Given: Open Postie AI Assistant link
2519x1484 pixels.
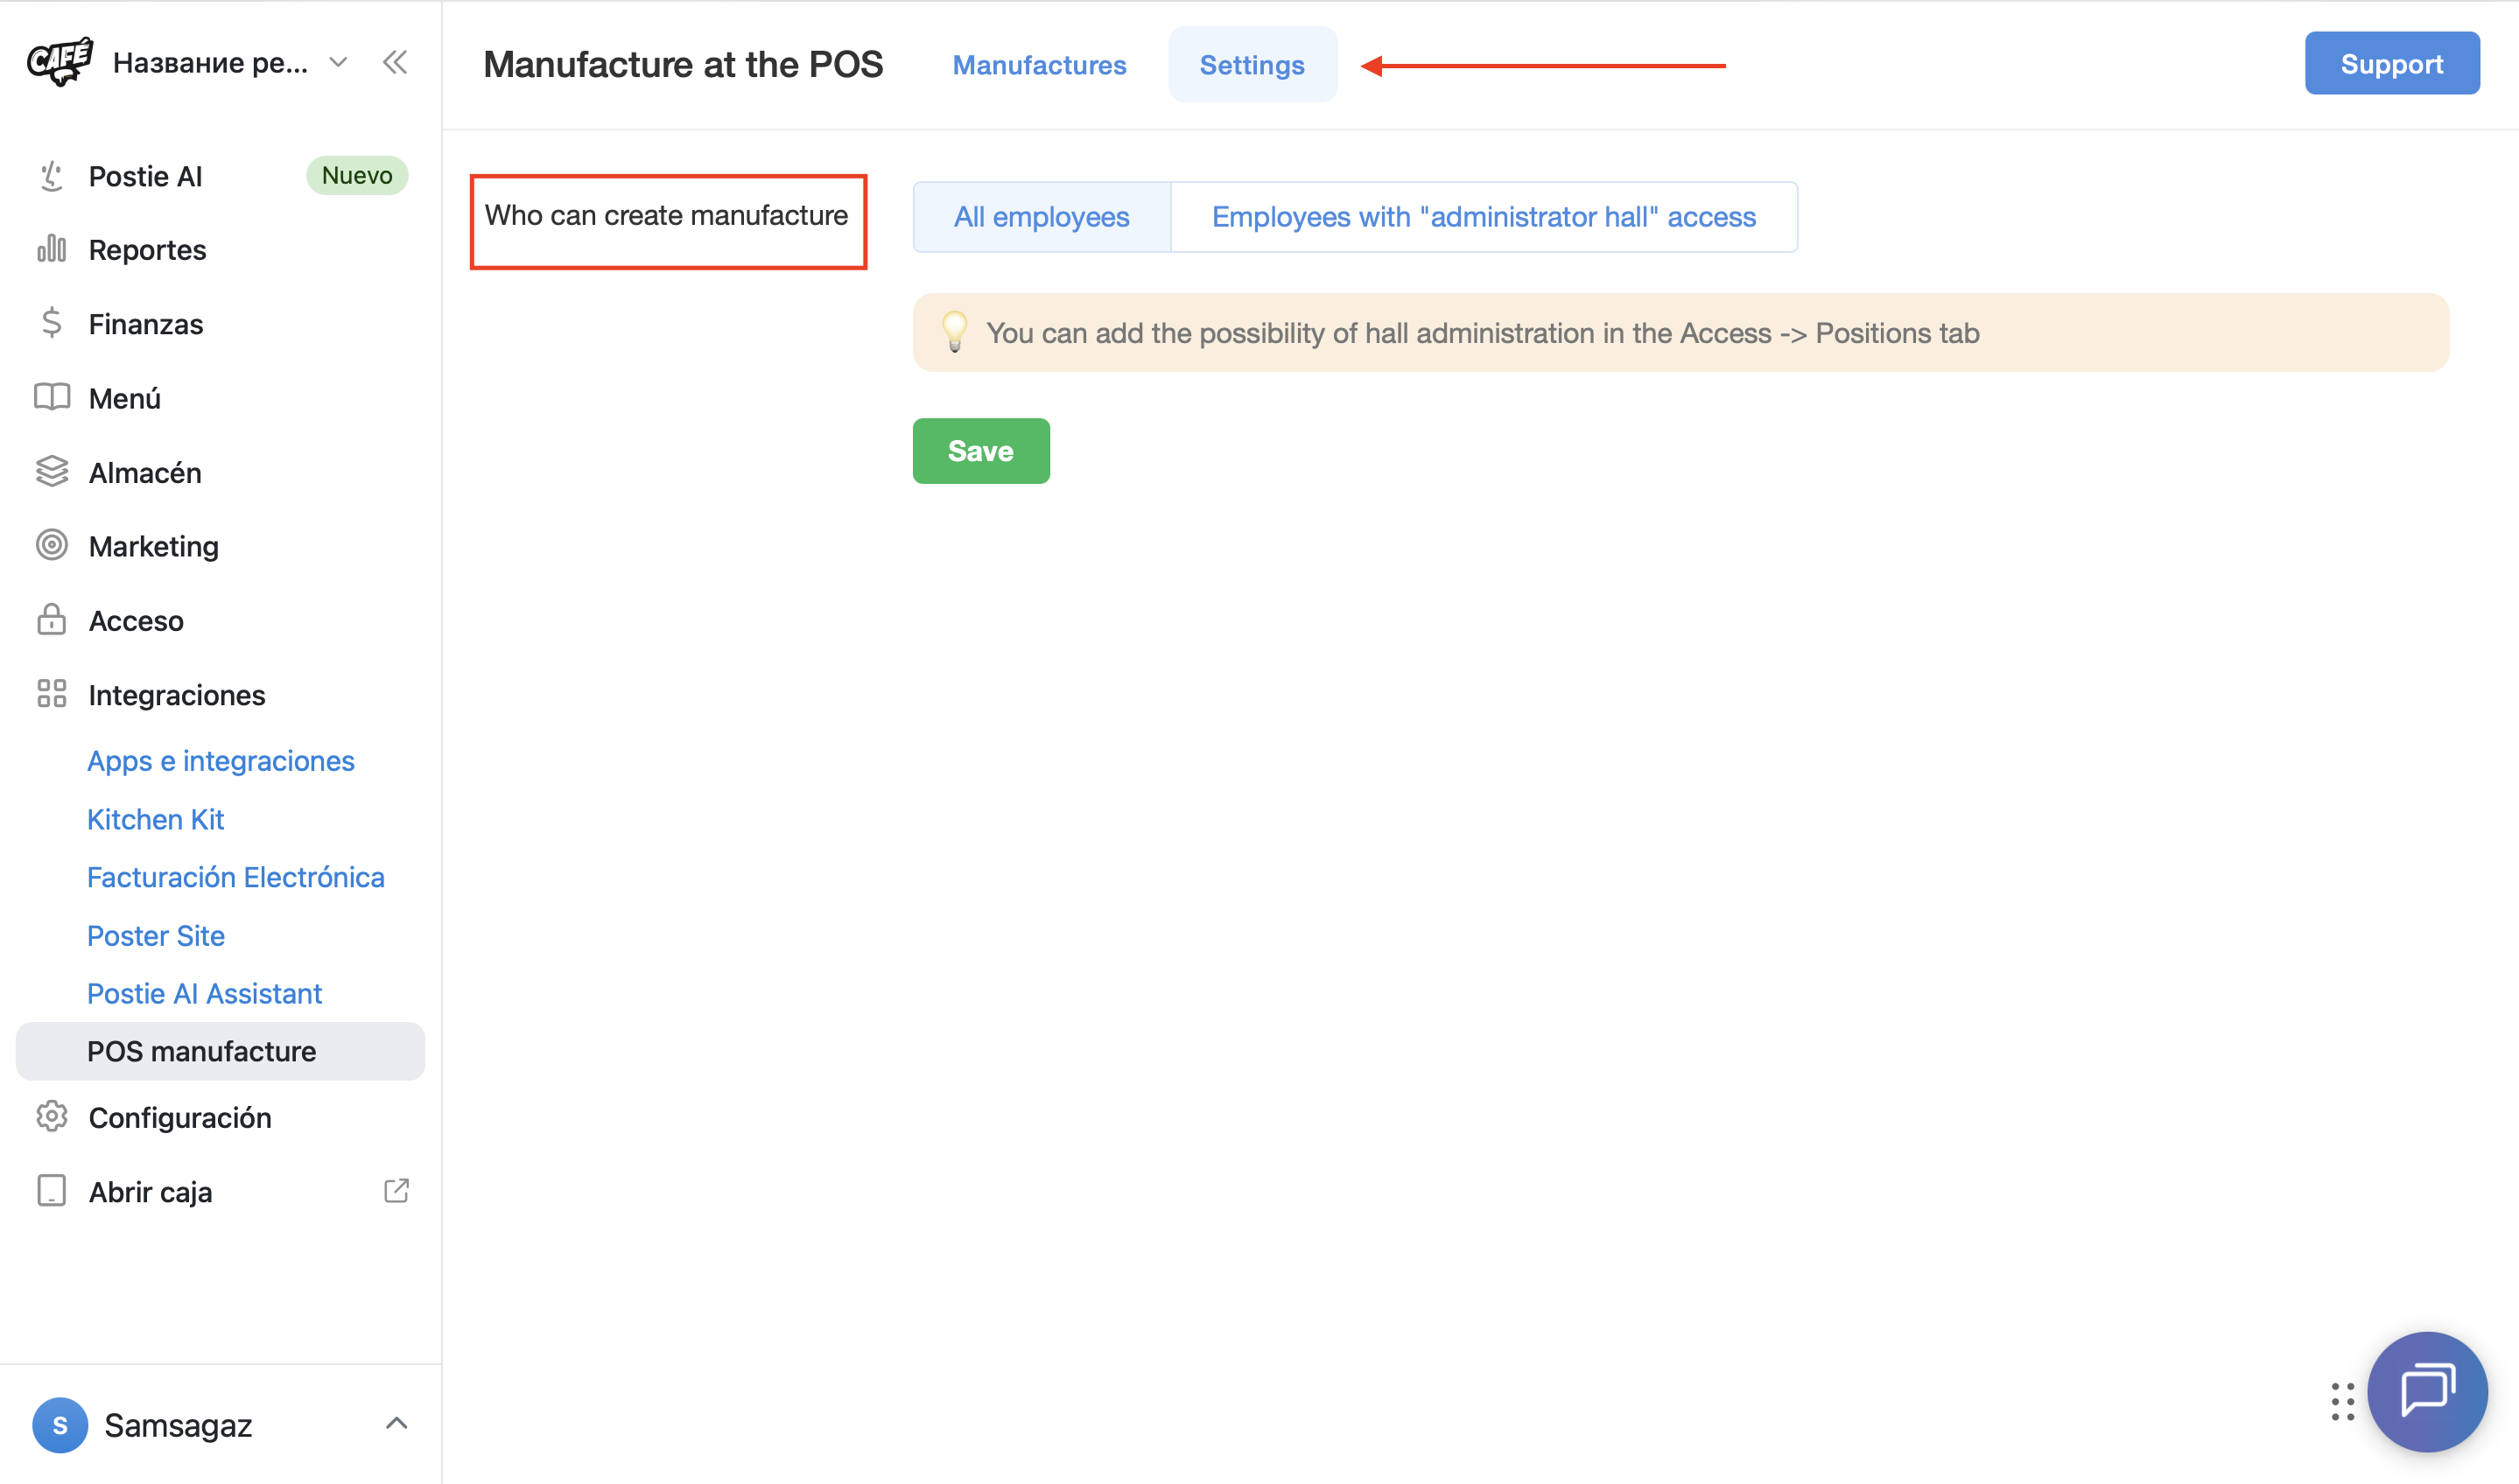Looking at the screenshot, I should pos(204,994).
